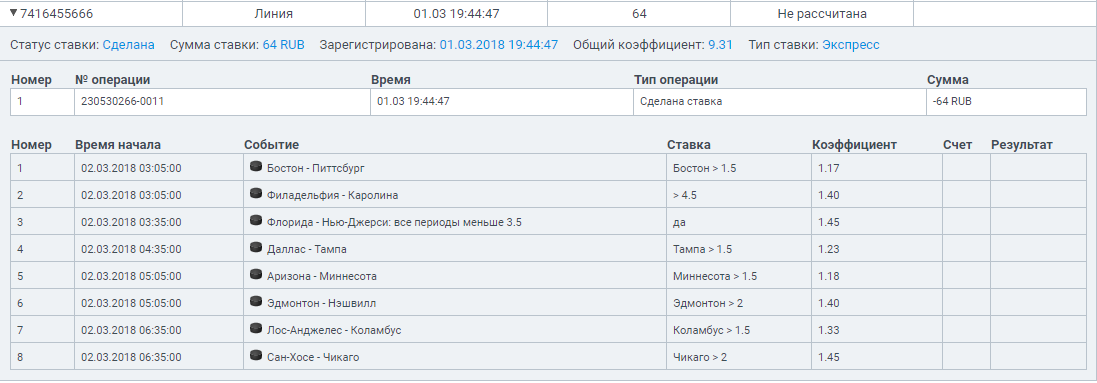Viewport: 1097px width, 383px height.
Task: Select event Филадельфия - Каролина
Action: pos(332,195)
